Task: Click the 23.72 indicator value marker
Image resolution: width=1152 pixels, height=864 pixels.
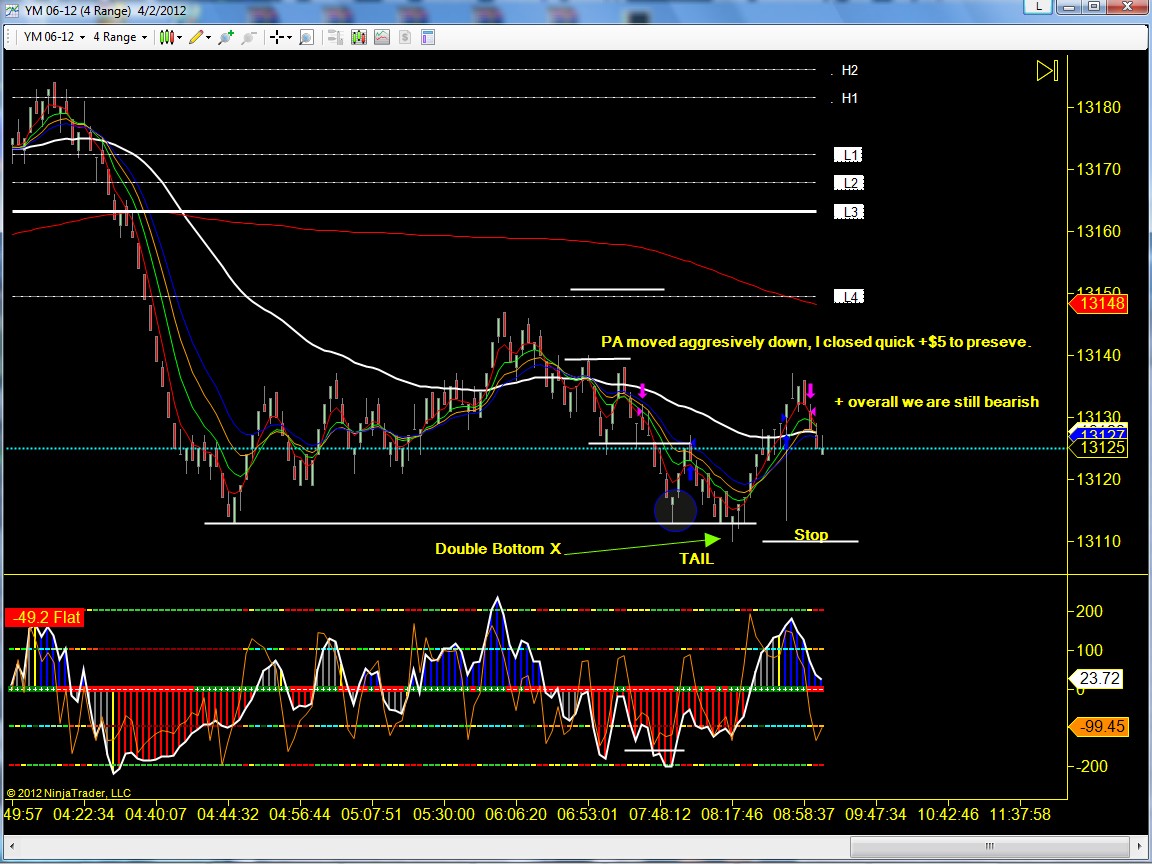Action: [1096, 678]
